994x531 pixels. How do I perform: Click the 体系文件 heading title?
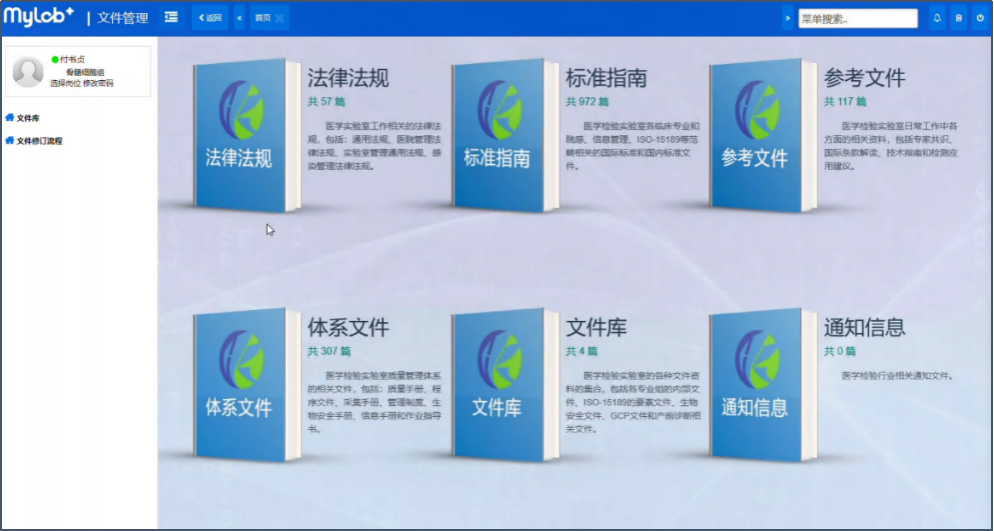[x=348, y=328]
